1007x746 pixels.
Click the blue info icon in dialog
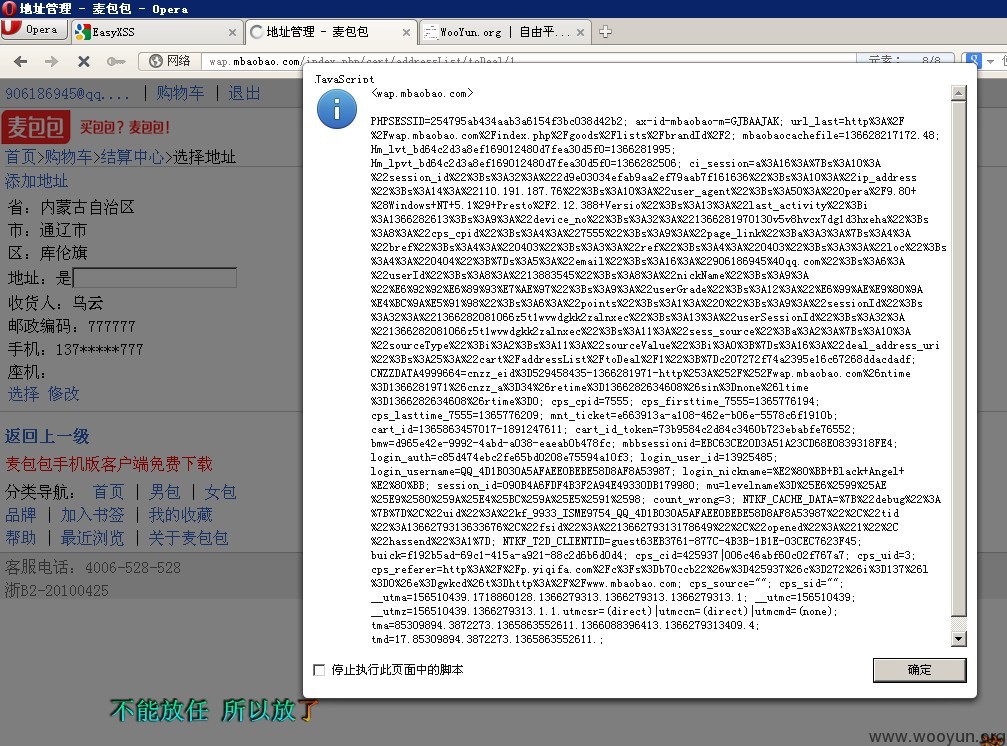coord(337,109)
